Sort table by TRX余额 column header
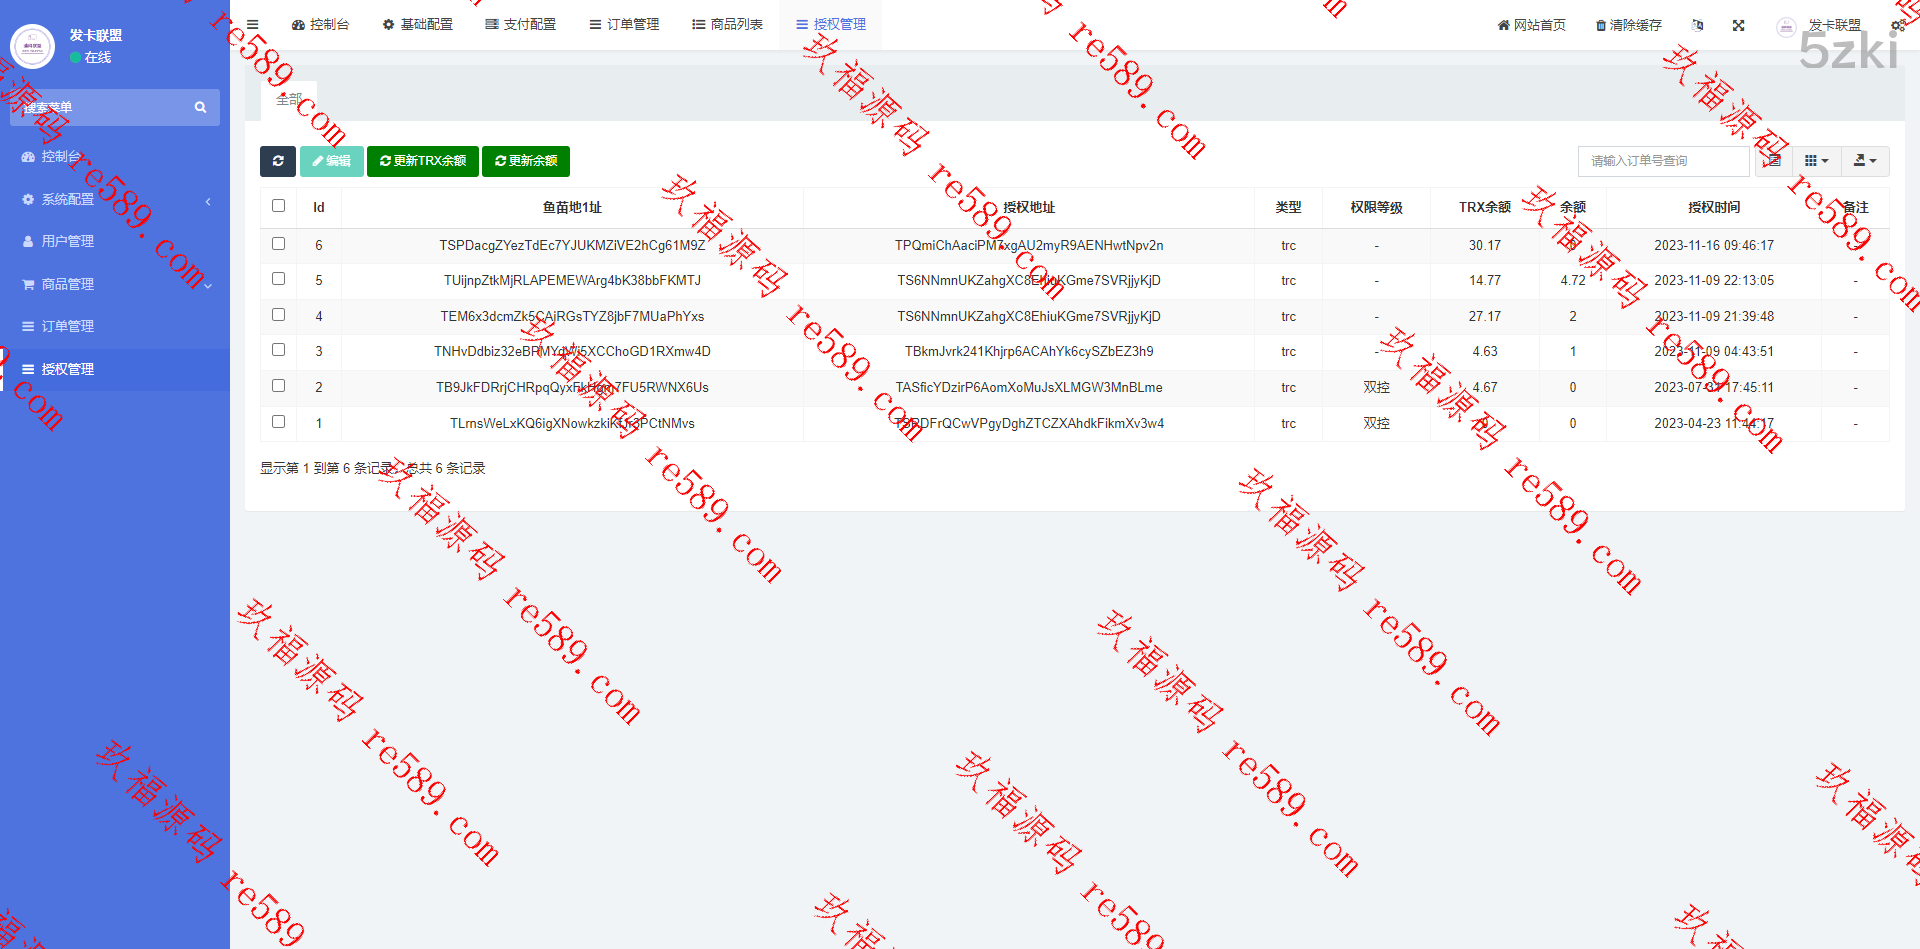Viewport: 1920px width, 949px height. click(1484, 208)
